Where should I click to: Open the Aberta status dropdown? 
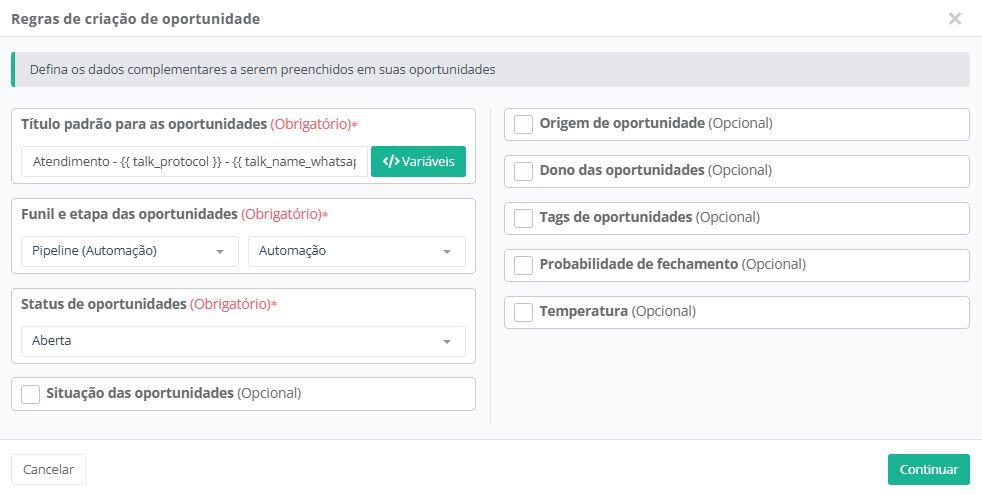coord(242,341)
